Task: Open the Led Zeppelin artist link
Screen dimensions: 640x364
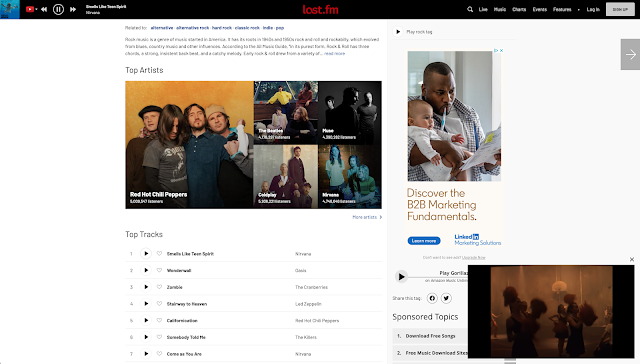Action: 308,304
